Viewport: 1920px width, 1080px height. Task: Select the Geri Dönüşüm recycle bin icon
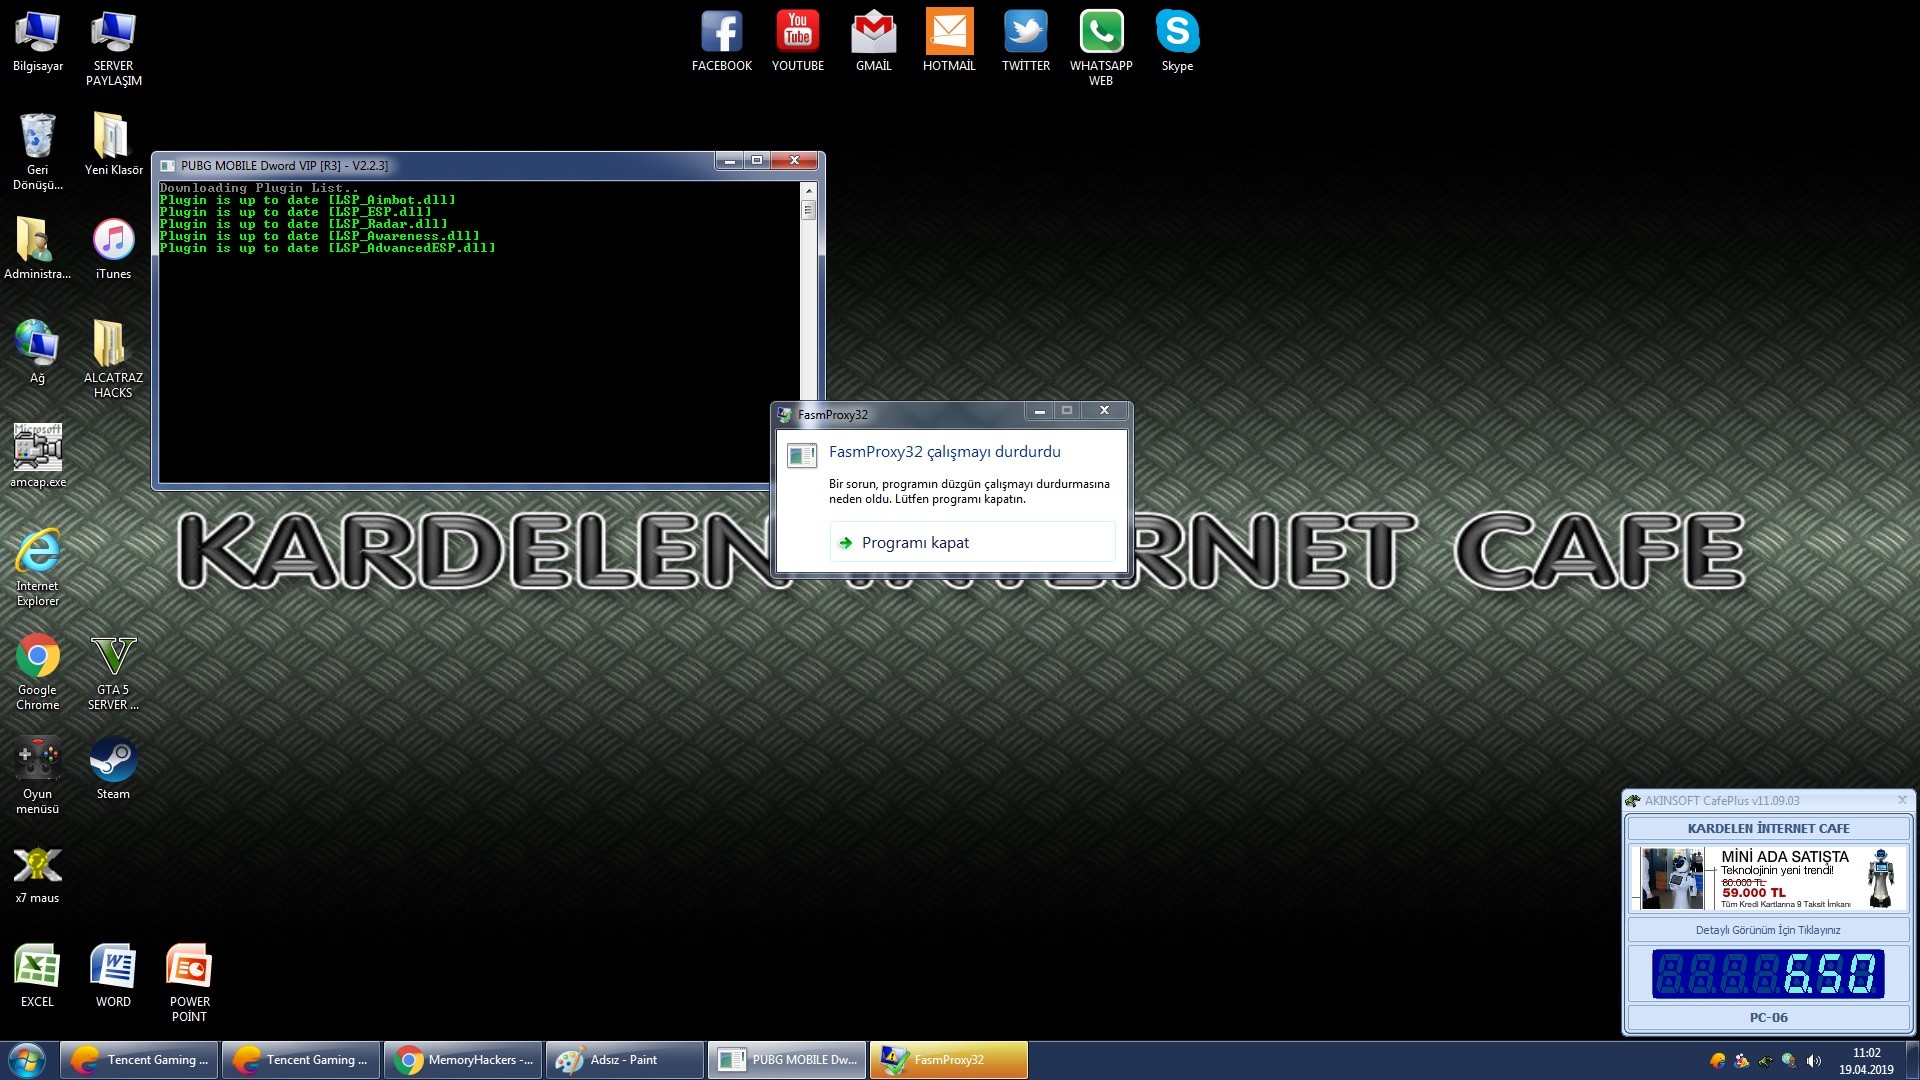click(x=37, y=152)
